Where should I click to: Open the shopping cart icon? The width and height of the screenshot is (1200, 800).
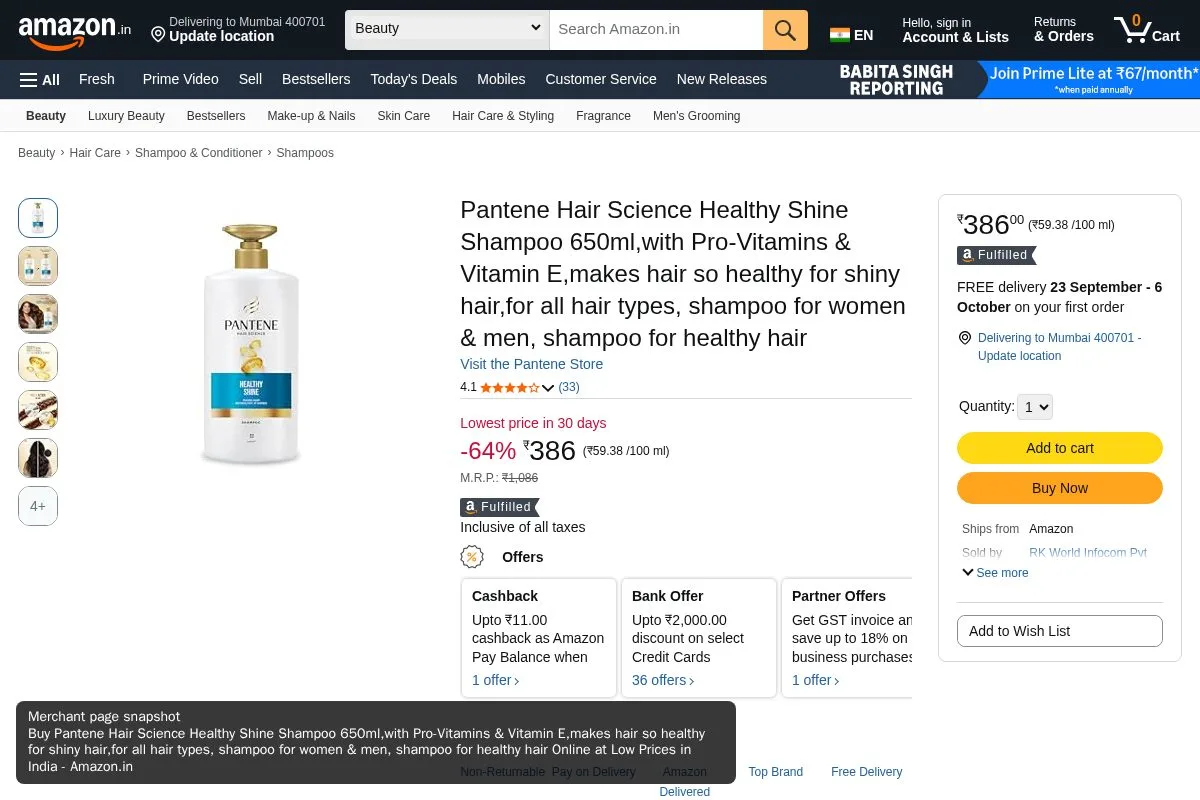[1147, 29]
